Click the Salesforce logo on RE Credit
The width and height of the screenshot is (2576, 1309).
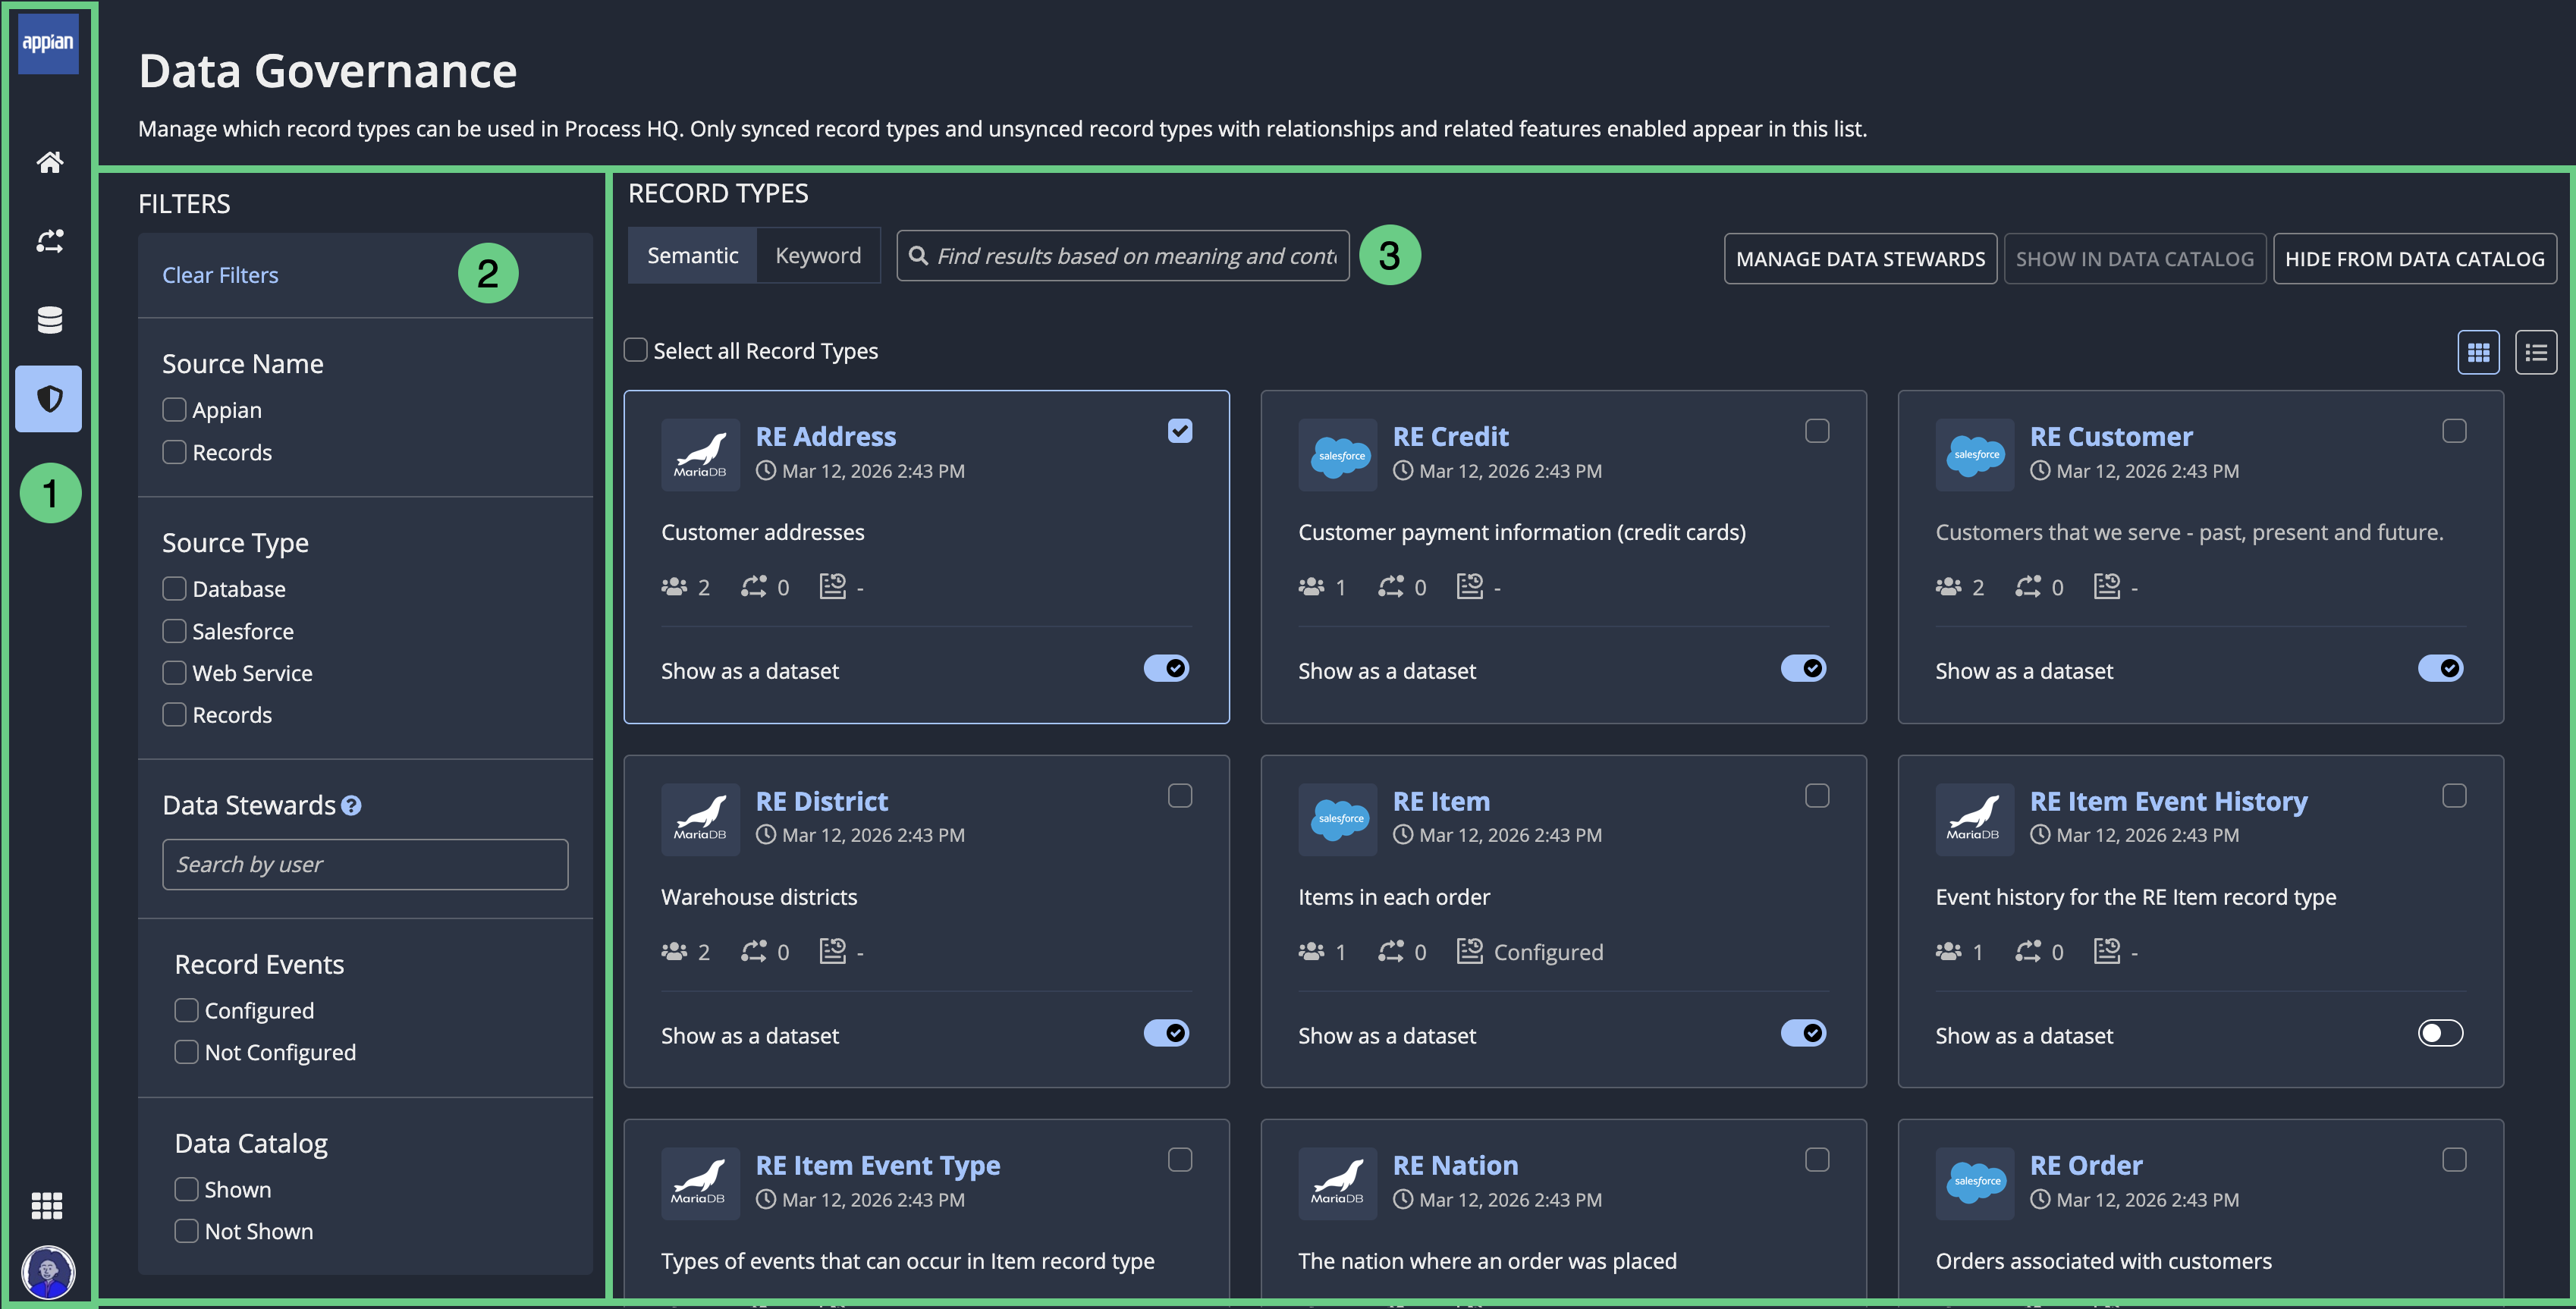click(x=1337, y=455)
